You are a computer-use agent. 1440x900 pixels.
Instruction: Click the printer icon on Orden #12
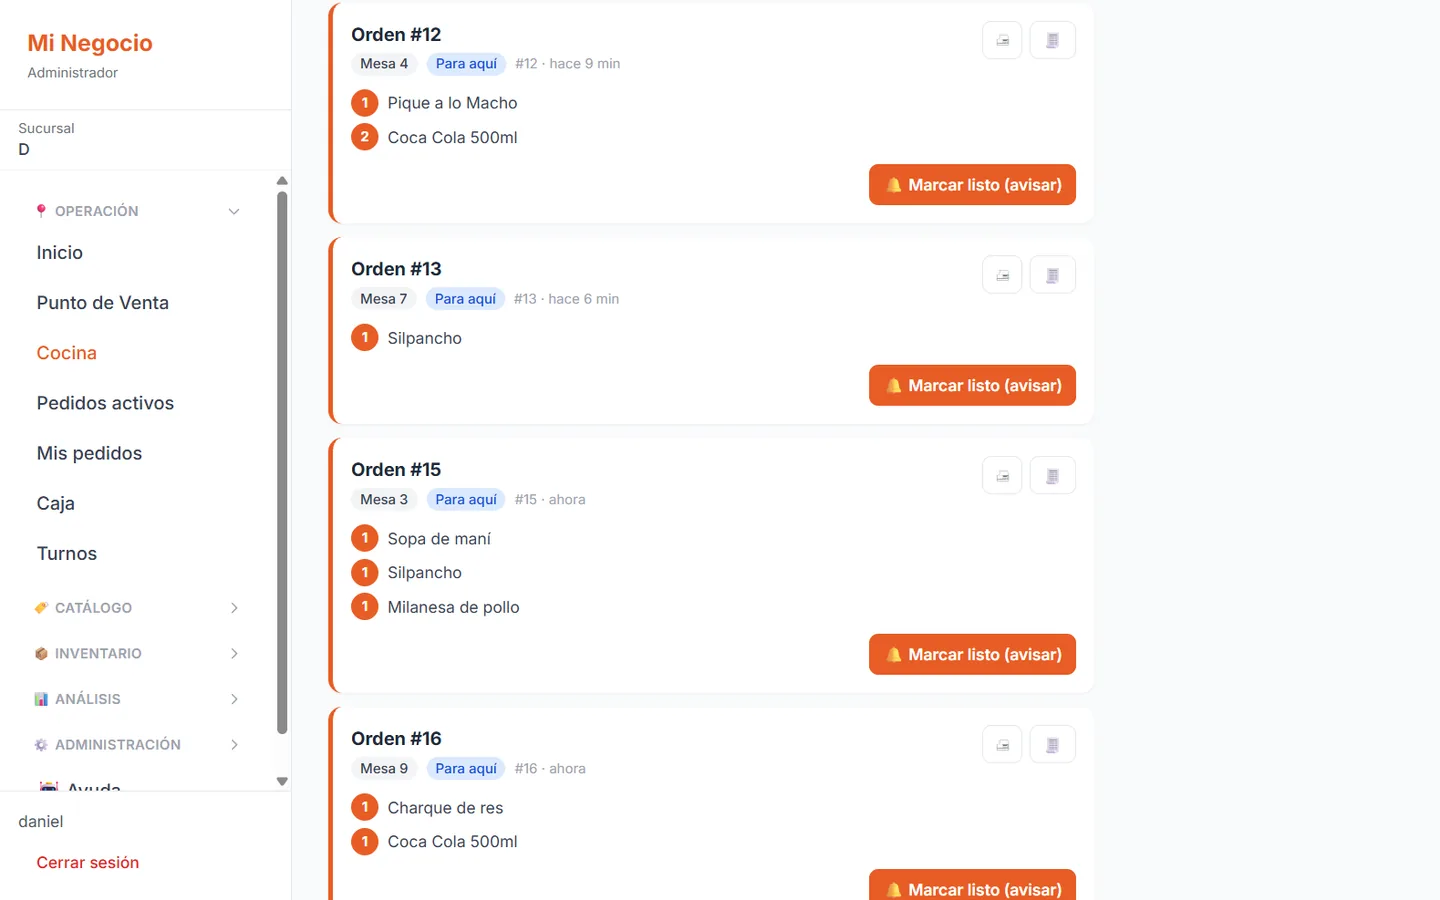pyautogui.click(x=1002, y=41)
